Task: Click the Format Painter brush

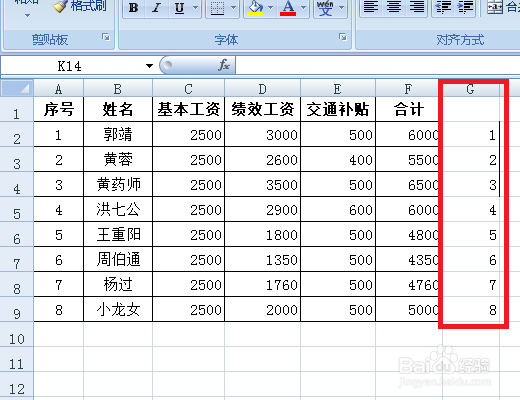Action: click(60, 6)
